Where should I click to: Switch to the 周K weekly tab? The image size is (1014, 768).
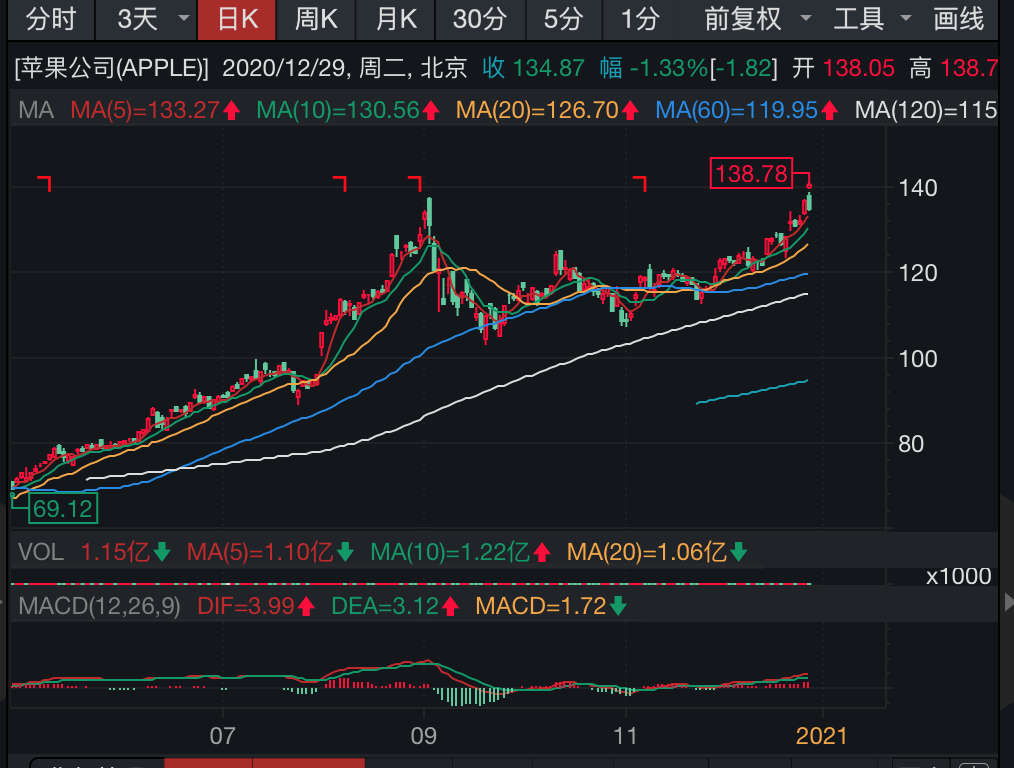(316, 19)
